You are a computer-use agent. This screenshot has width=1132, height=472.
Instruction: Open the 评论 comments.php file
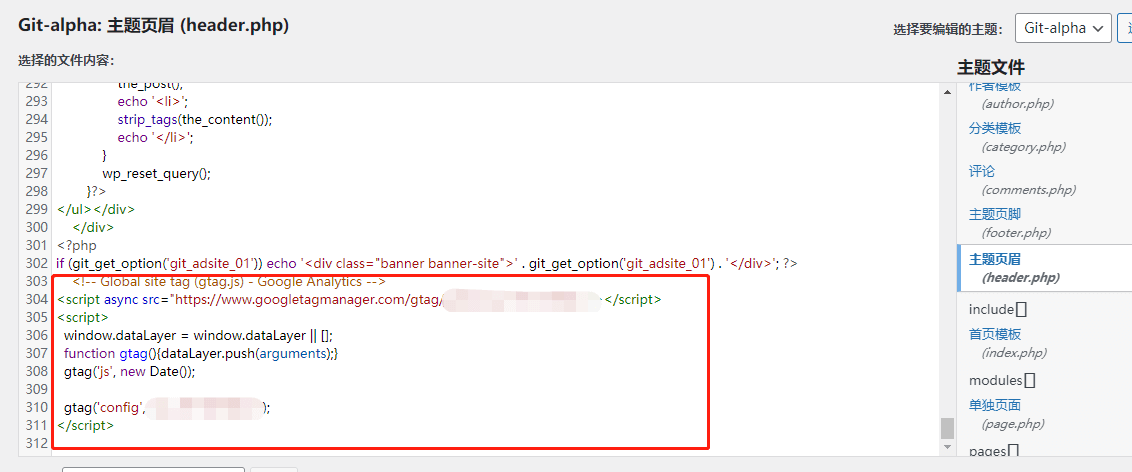coord(982,171)
